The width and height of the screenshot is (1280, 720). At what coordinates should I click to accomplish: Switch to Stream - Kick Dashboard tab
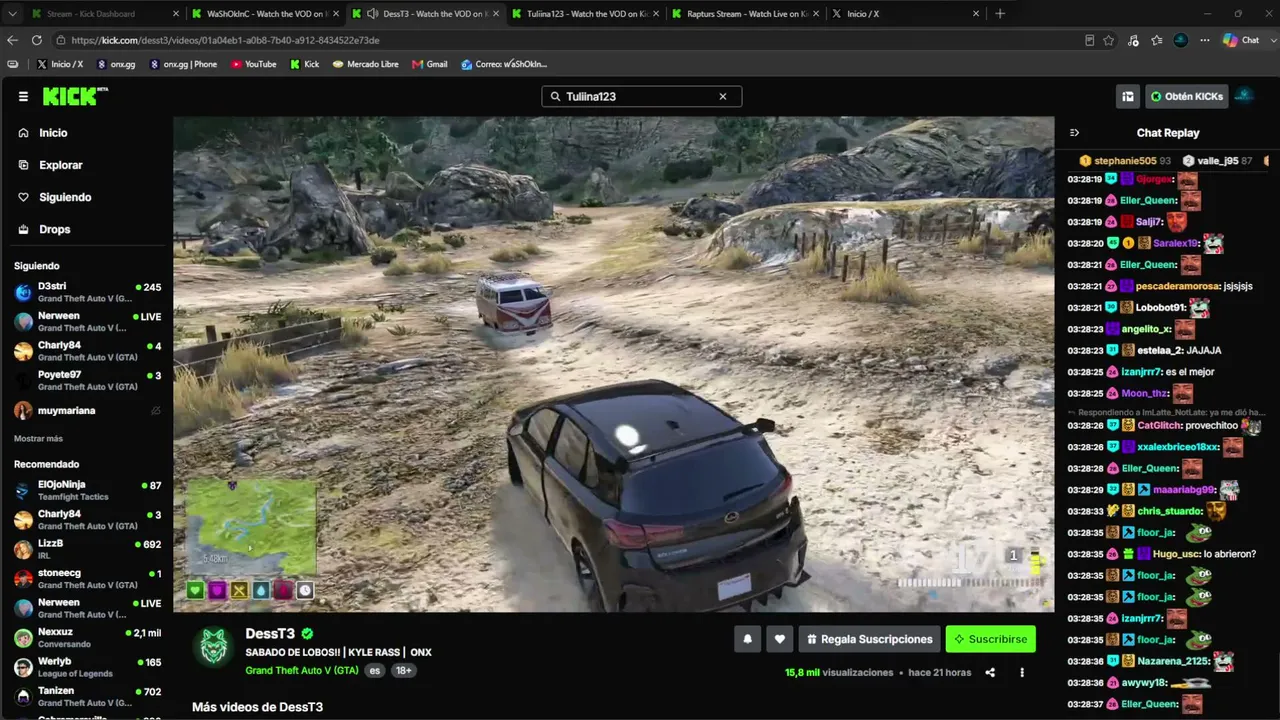click(105, 14)
